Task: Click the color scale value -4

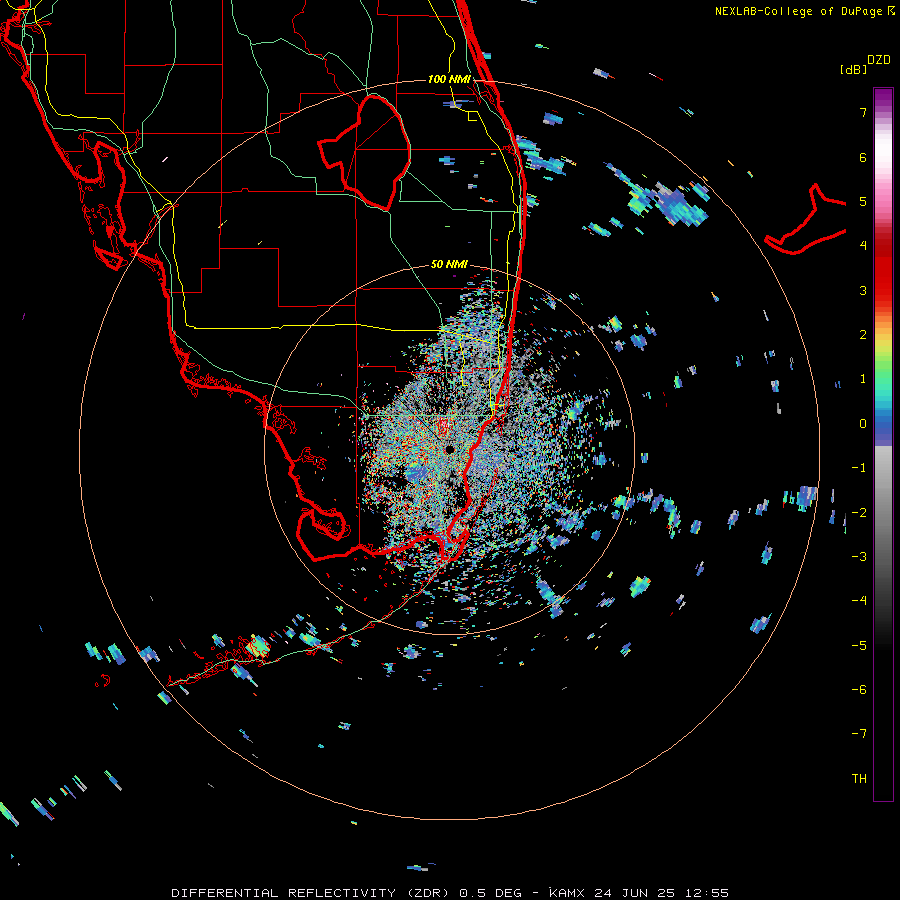Action: [859, 601]
